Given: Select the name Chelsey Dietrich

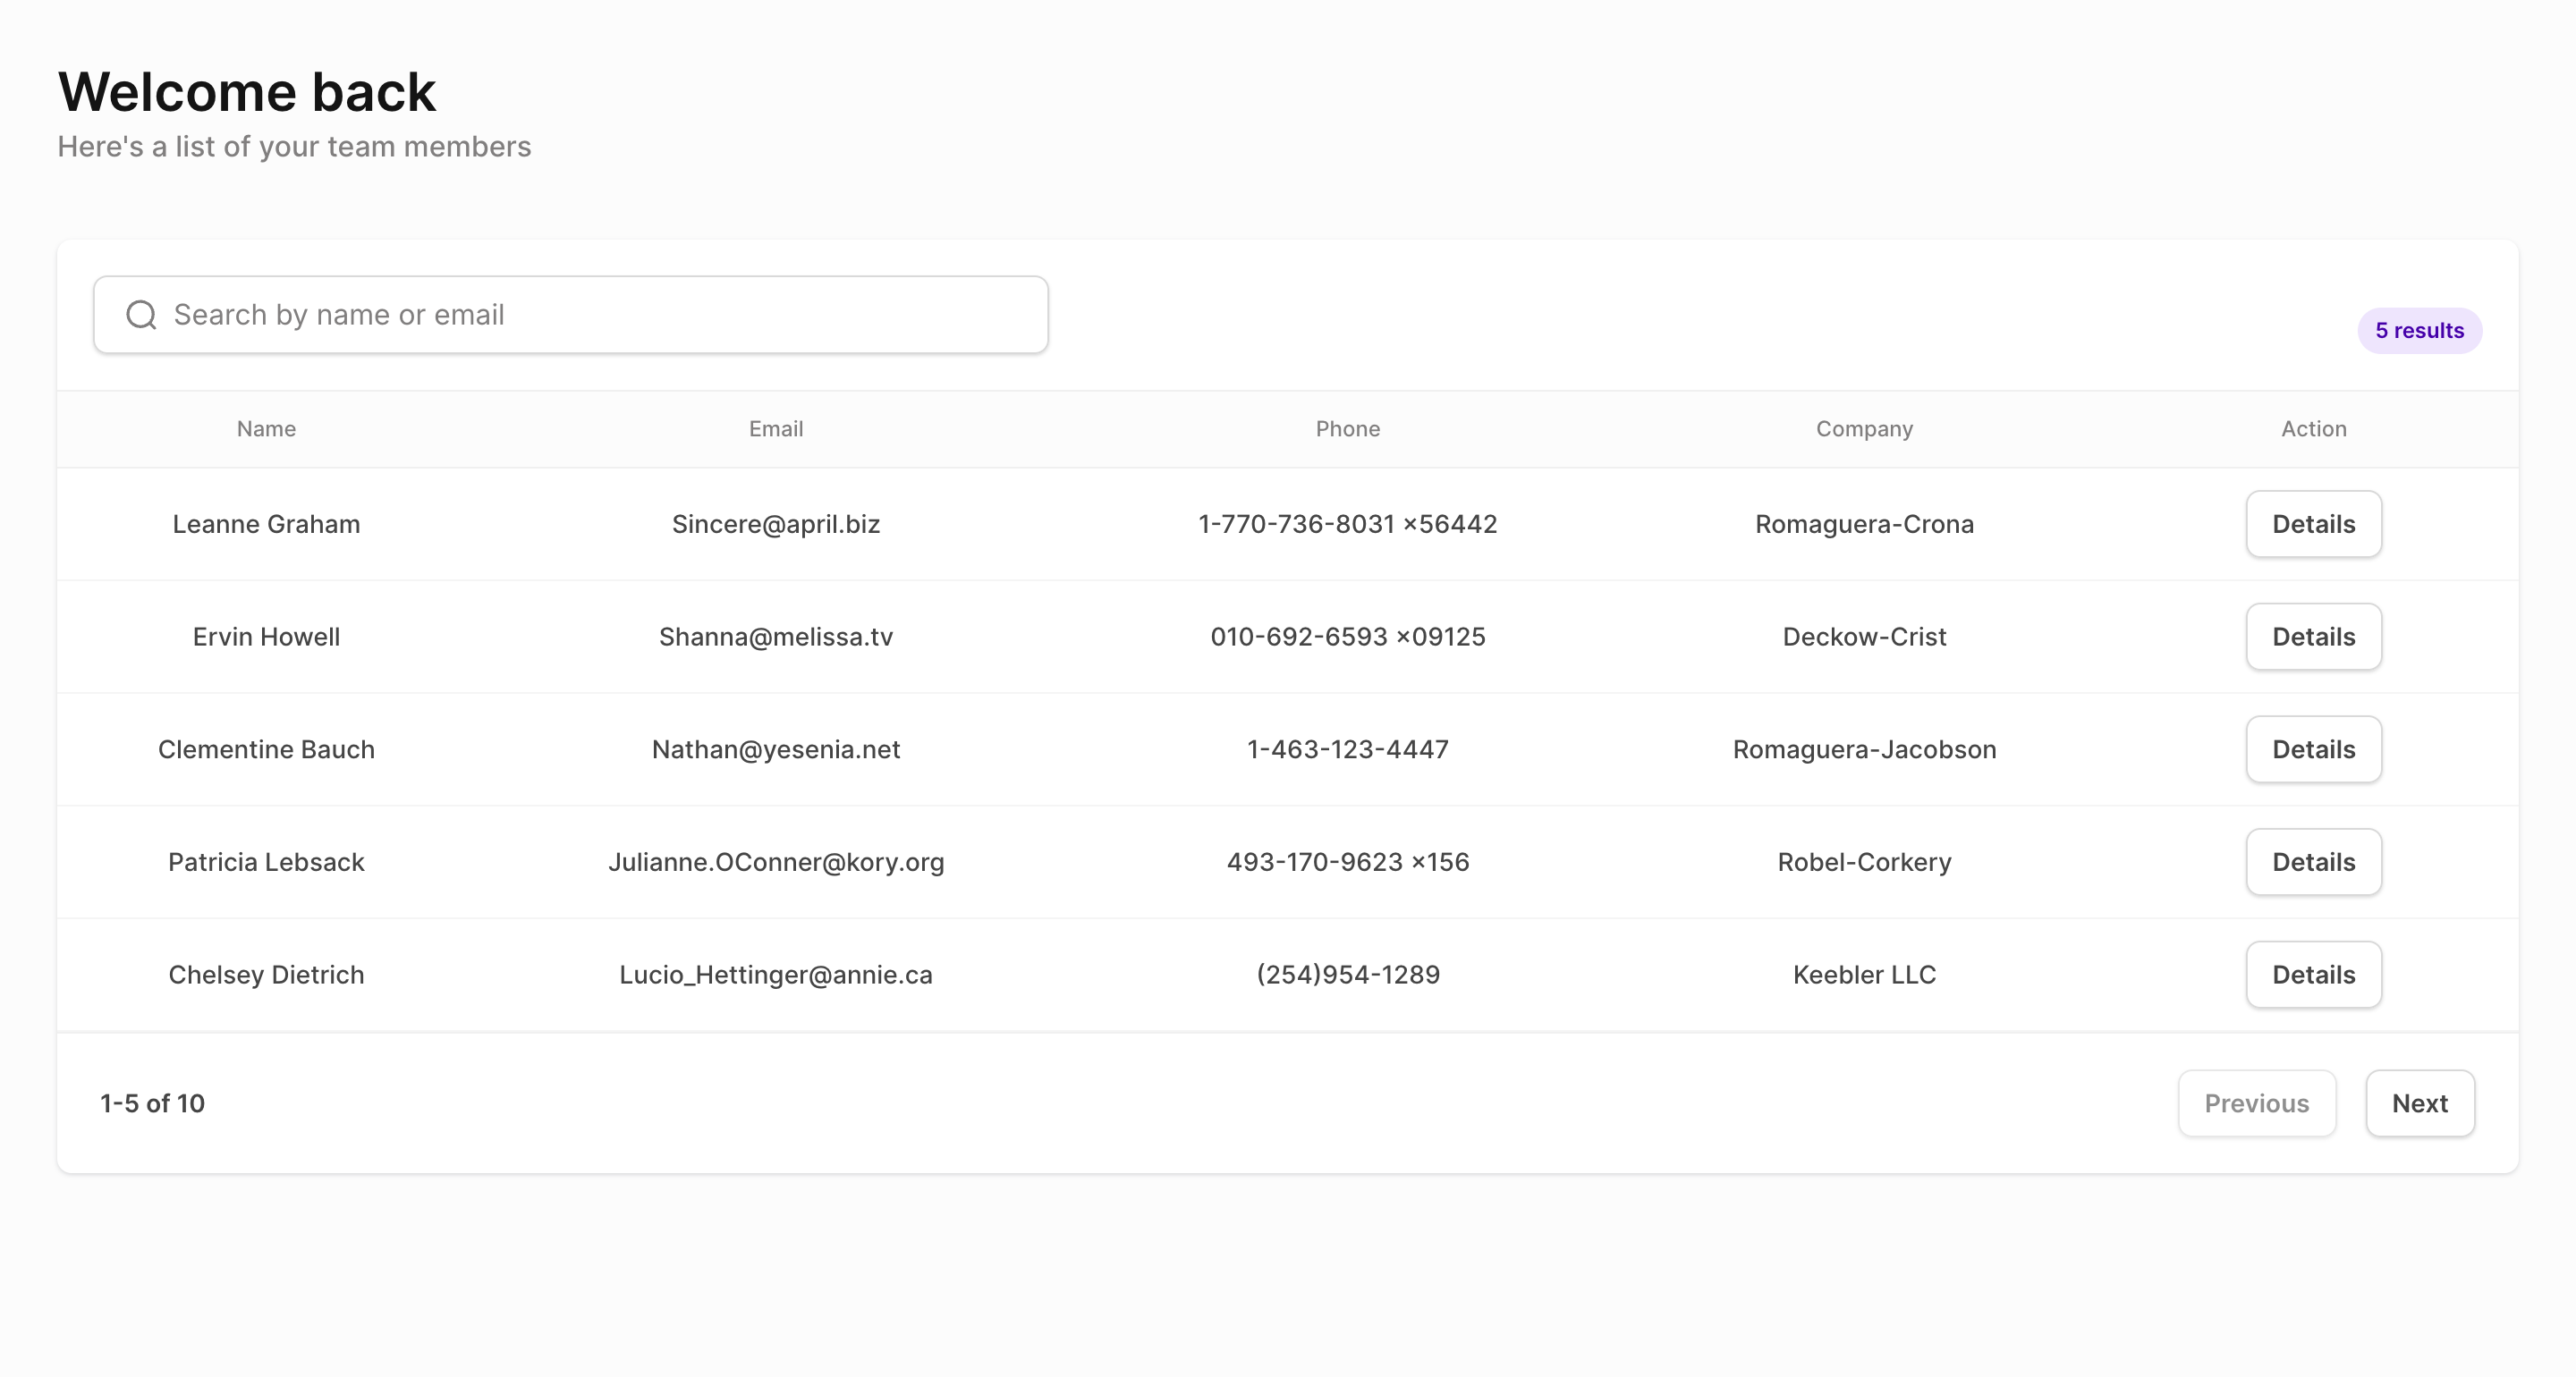Looking at the screenshot, I should coord(266,975).
